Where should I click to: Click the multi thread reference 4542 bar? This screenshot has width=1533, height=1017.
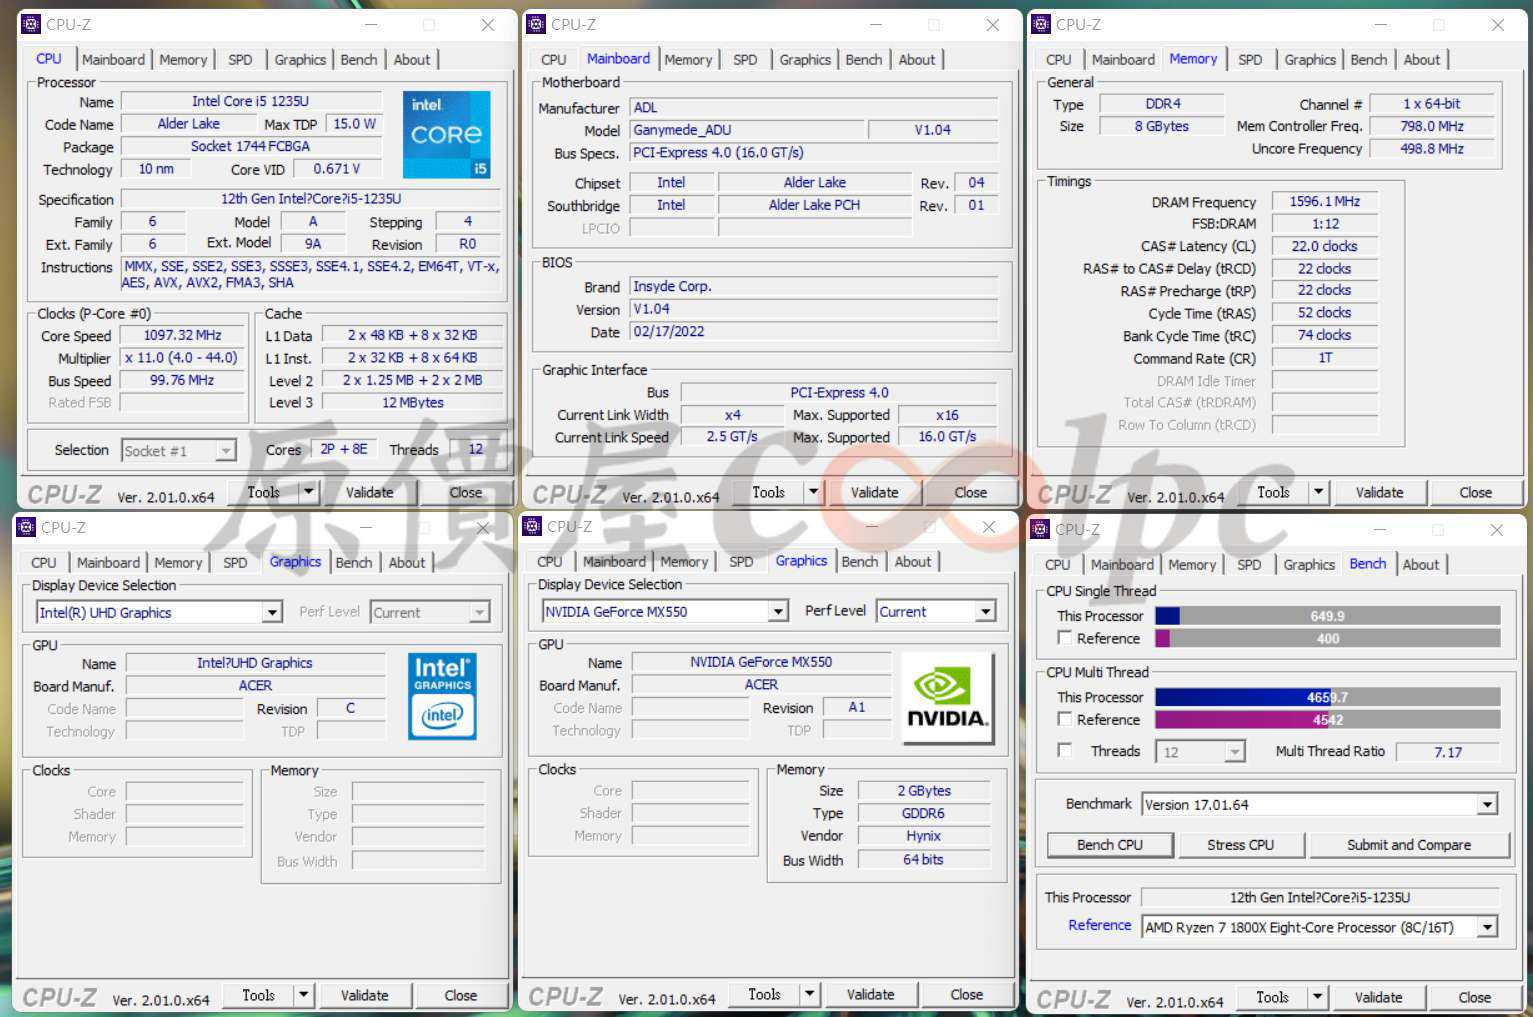click(1327, 719)
